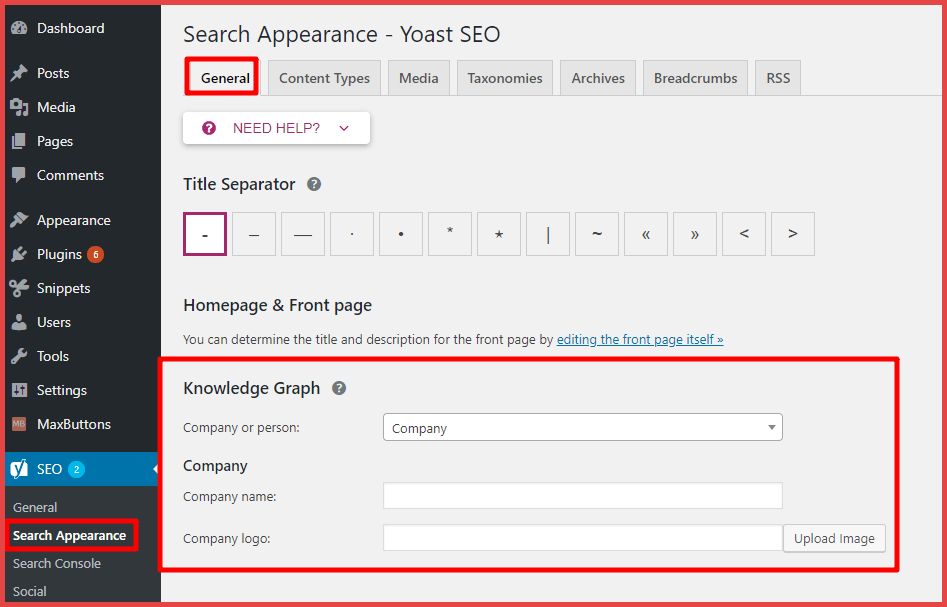This screenshot has width=947, height=607.
Task: Click the Company name text field
Action: [582, 496]
